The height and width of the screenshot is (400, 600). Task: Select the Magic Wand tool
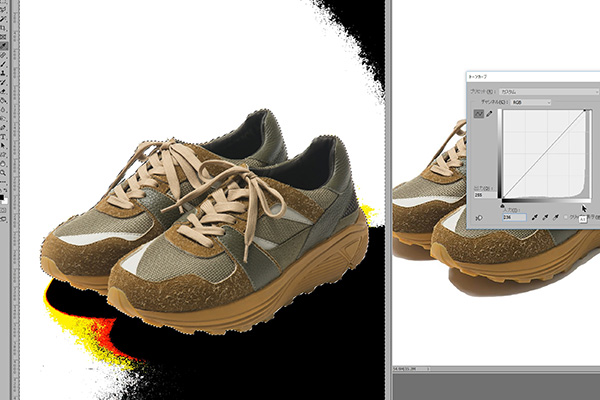click(3, 18)
